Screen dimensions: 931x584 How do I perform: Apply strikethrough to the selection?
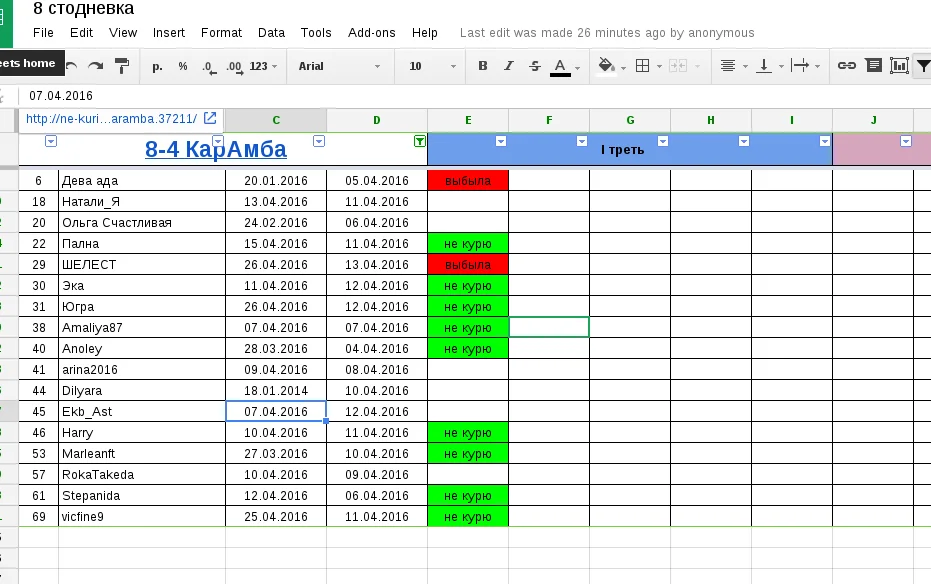pyautogui.click(x=533, y=65)
